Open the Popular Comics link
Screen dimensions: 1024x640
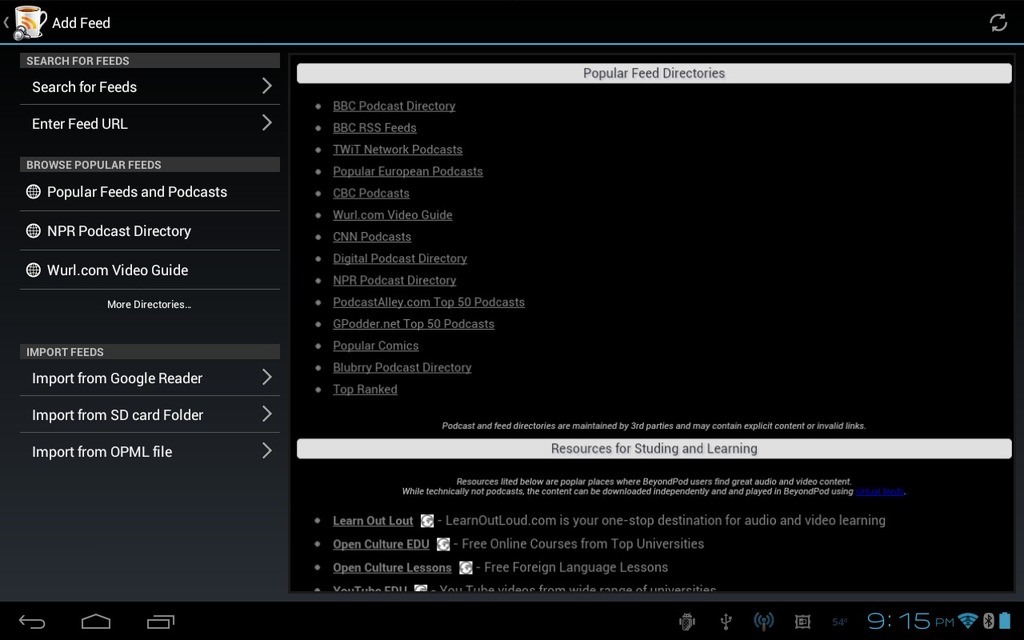pos(376,345)
